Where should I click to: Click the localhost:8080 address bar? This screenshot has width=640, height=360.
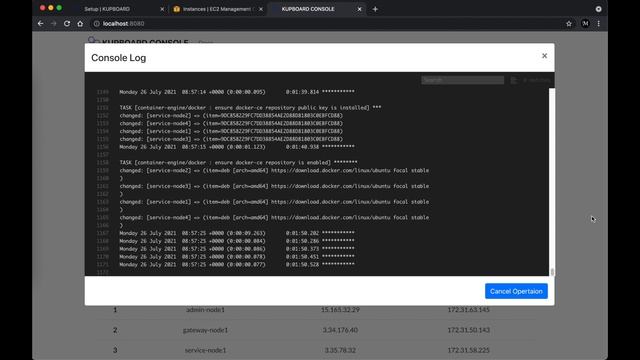coord(327,24)
